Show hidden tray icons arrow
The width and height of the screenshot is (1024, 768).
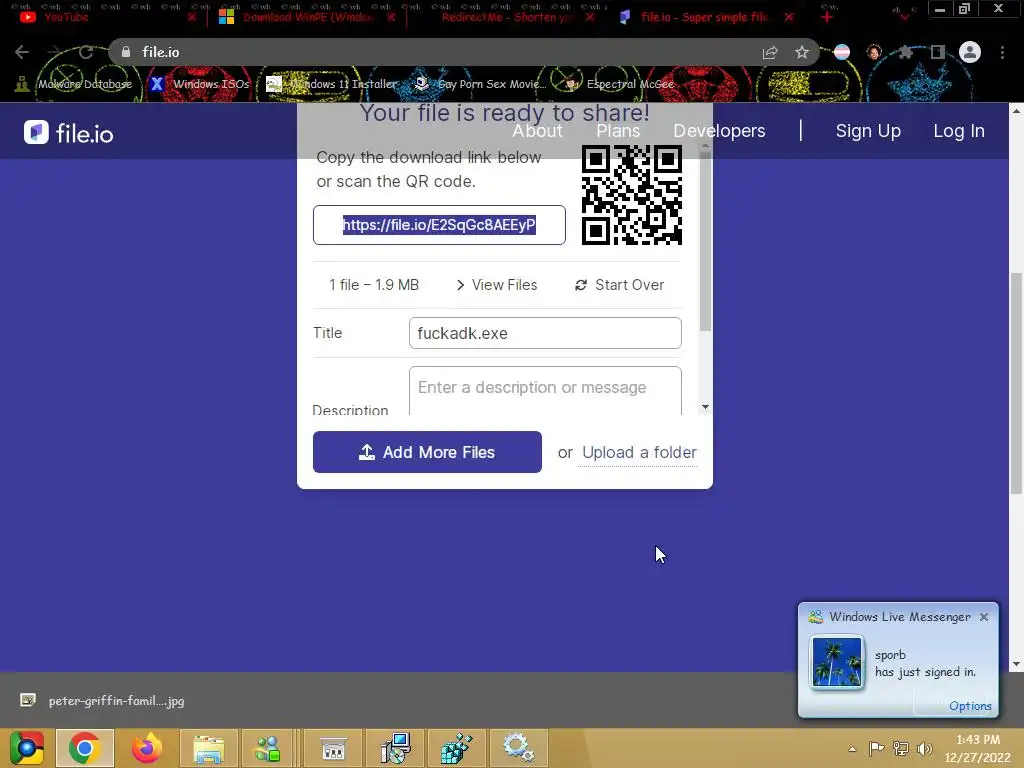(x=852, y=749)
